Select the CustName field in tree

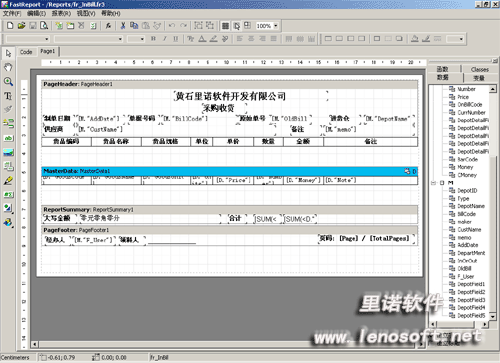click(x=469, y=230)
